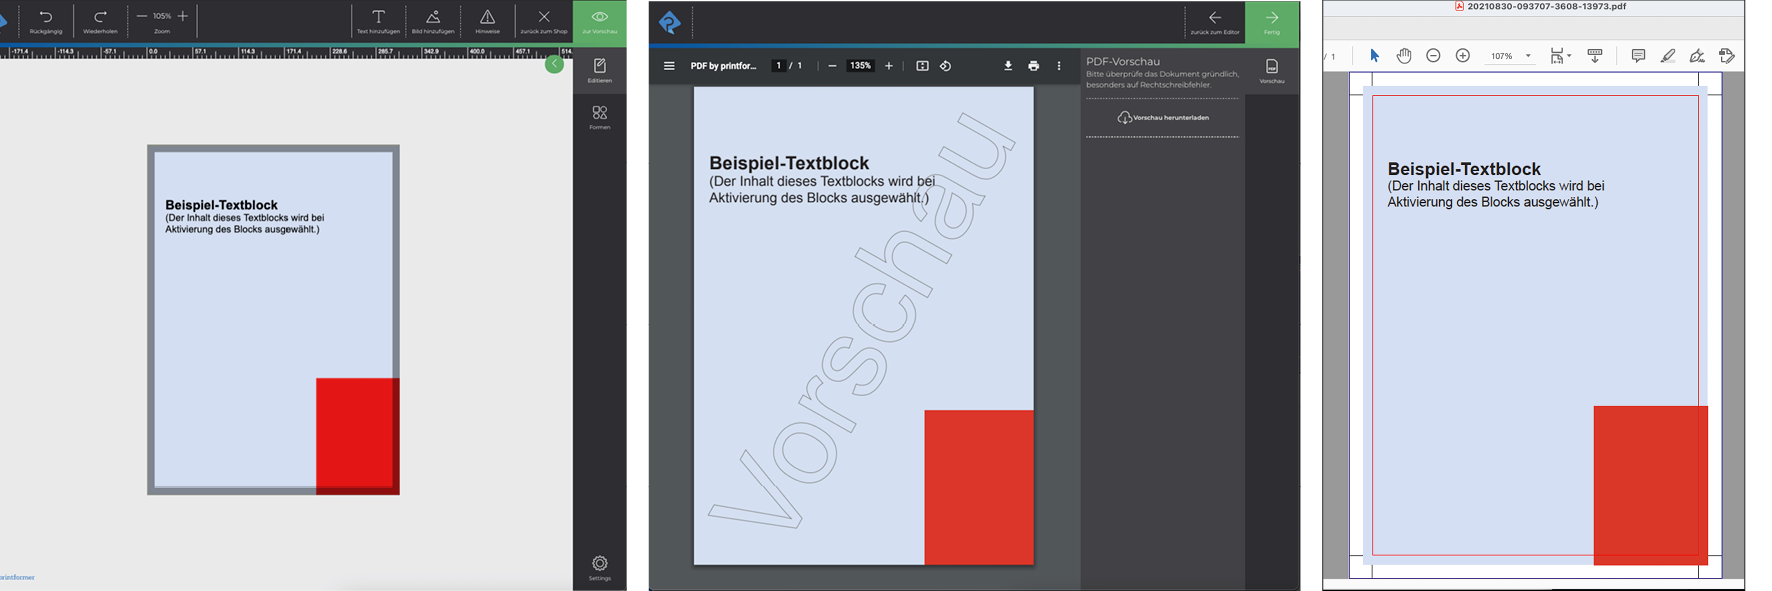Viewport: 1772px width, 591px height.
Task: Select the red rectangle in editor canvas
Action: tap(357, 435)
